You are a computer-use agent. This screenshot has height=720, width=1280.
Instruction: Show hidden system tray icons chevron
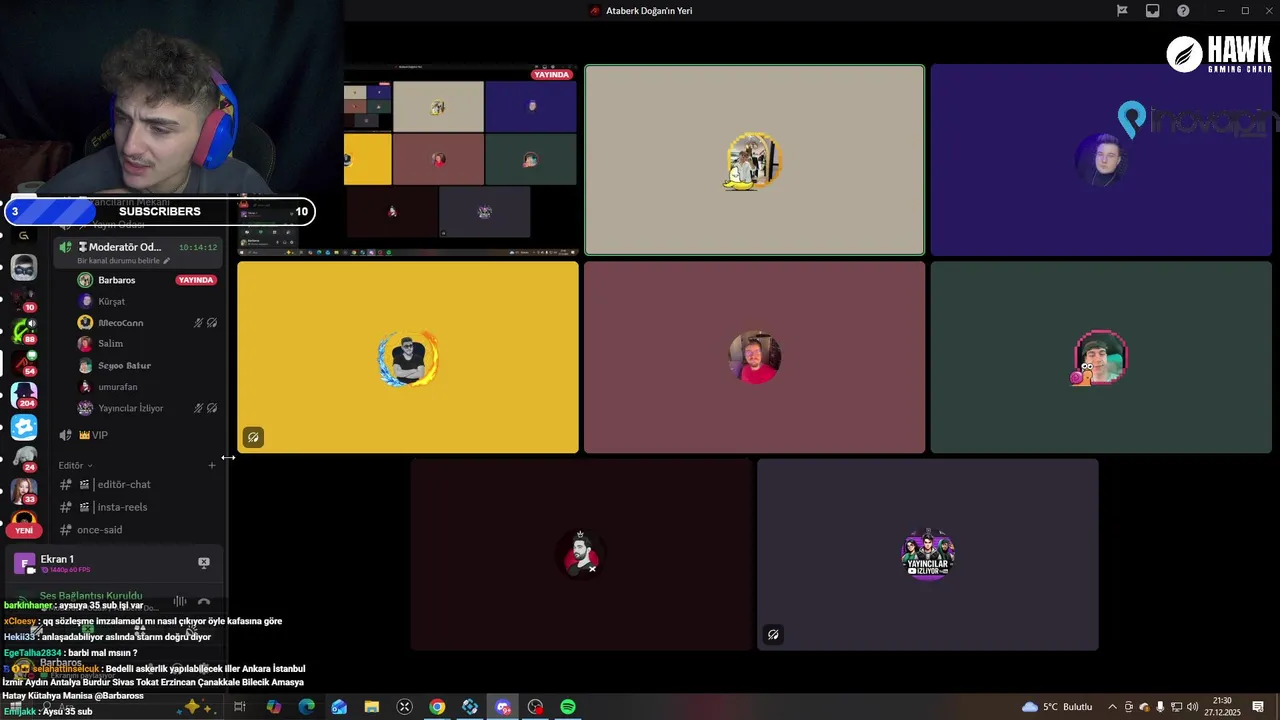pos(1114,707)
